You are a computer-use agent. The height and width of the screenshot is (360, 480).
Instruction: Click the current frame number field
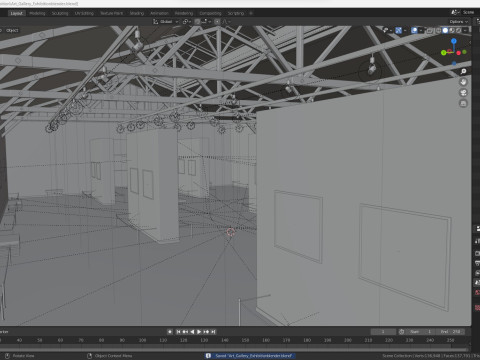[383, 332]
